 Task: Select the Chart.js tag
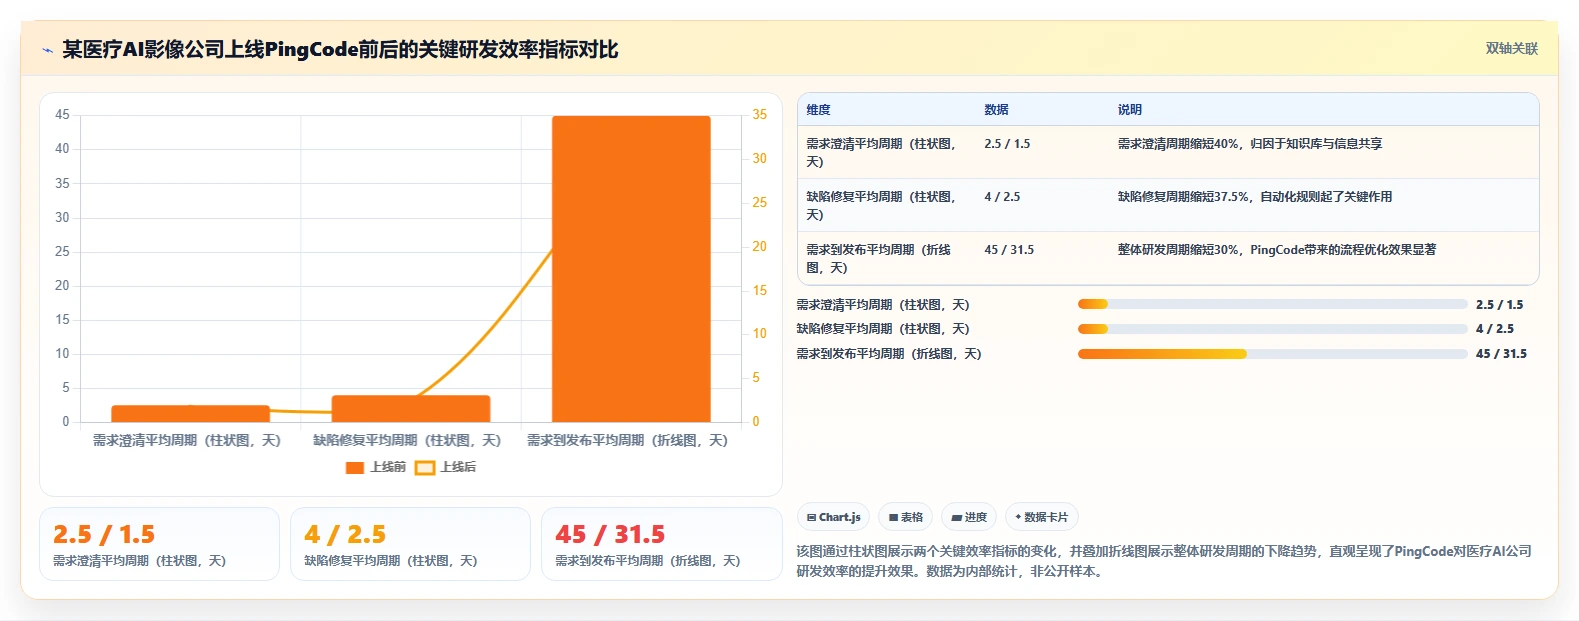833,517
